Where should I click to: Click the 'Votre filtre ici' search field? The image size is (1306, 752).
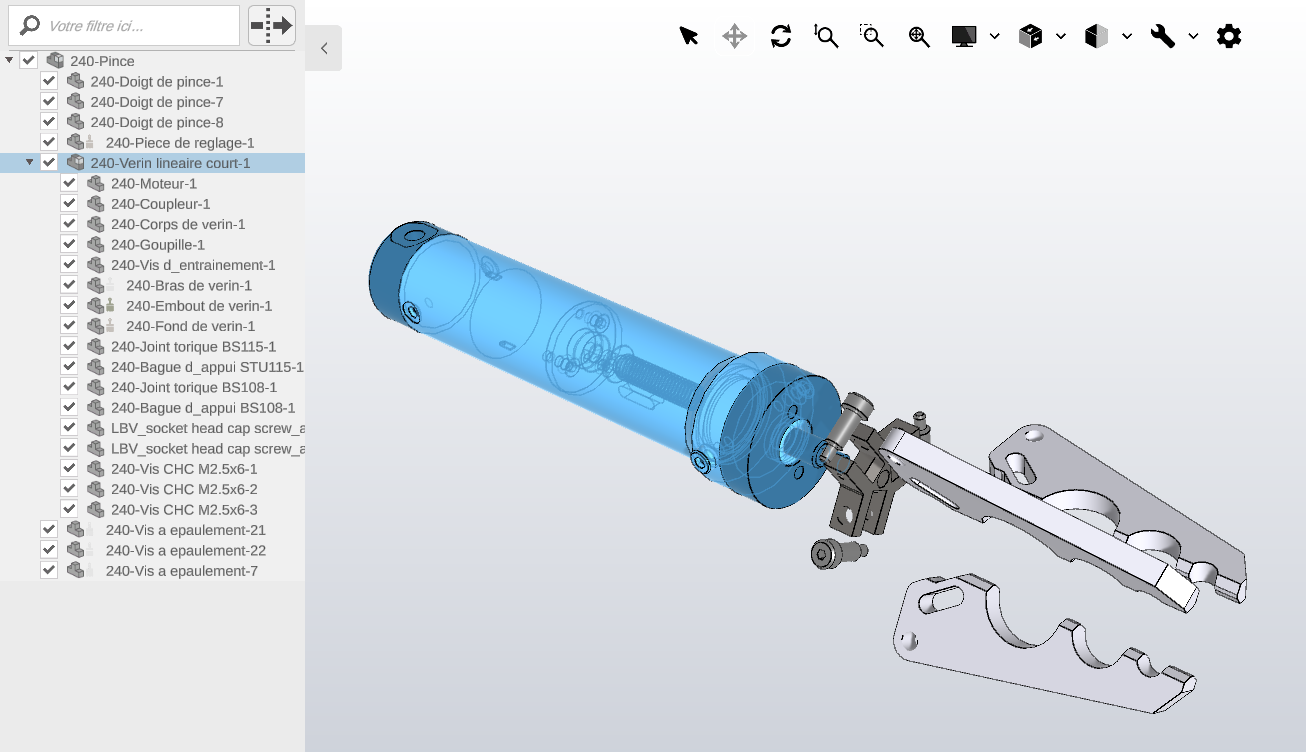coord(135,26)
